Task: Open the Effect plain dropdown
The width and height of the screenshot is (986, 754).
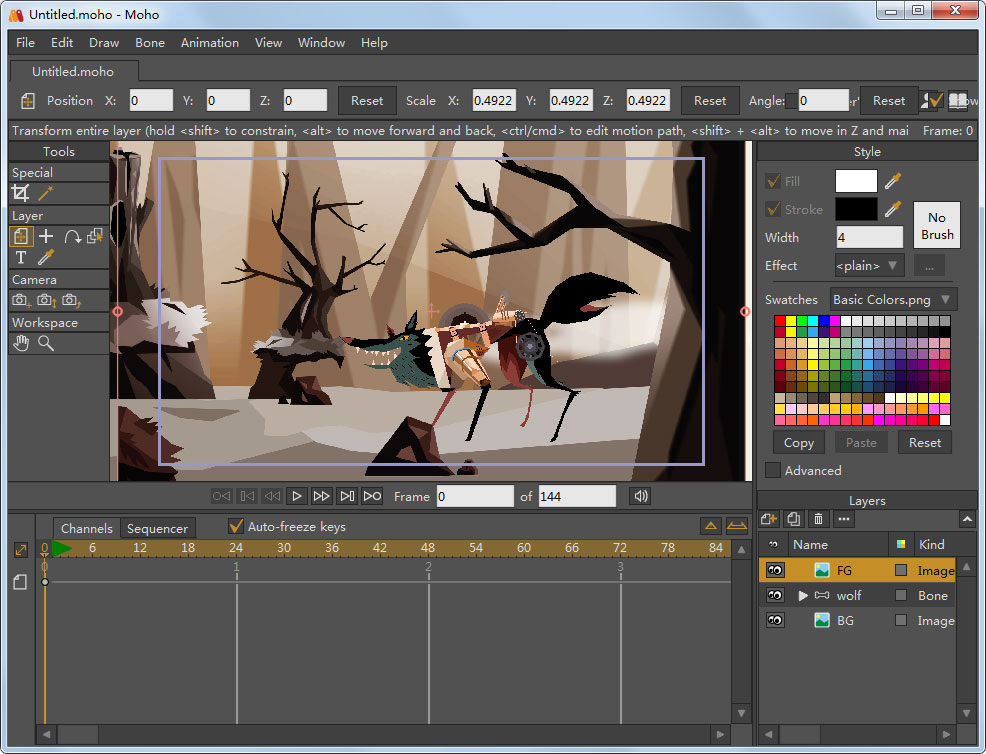Action: coord(869,266)
